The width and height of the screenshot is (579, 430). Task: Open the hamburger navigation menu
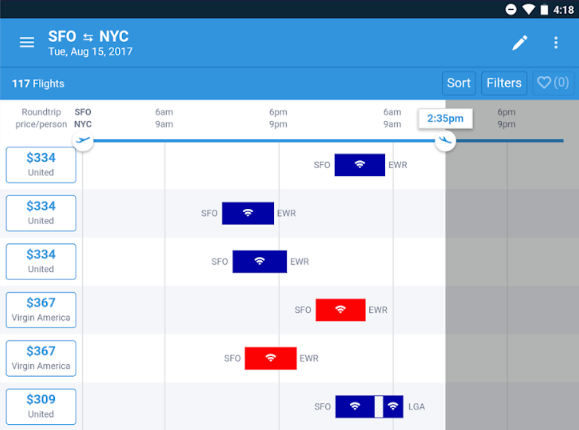pos(27,42)
